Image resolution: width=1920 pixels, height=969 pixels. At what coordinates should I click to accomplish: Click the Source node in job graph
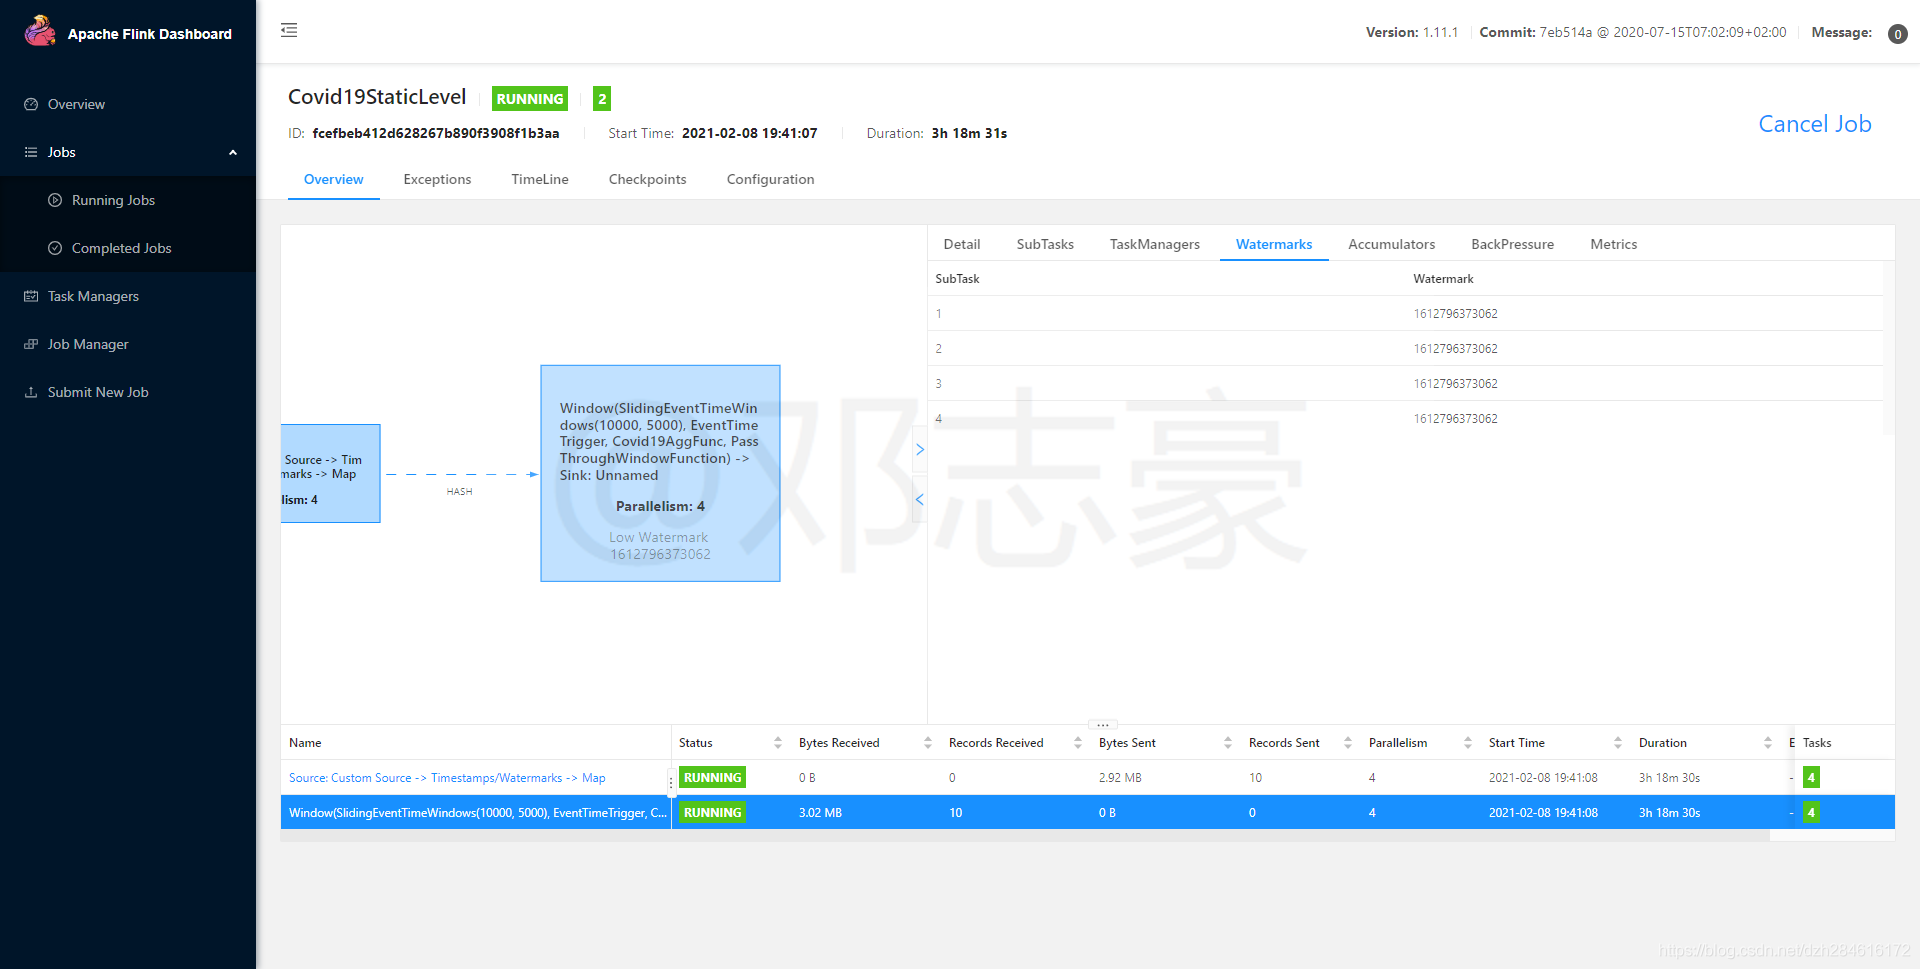(330, 473)
